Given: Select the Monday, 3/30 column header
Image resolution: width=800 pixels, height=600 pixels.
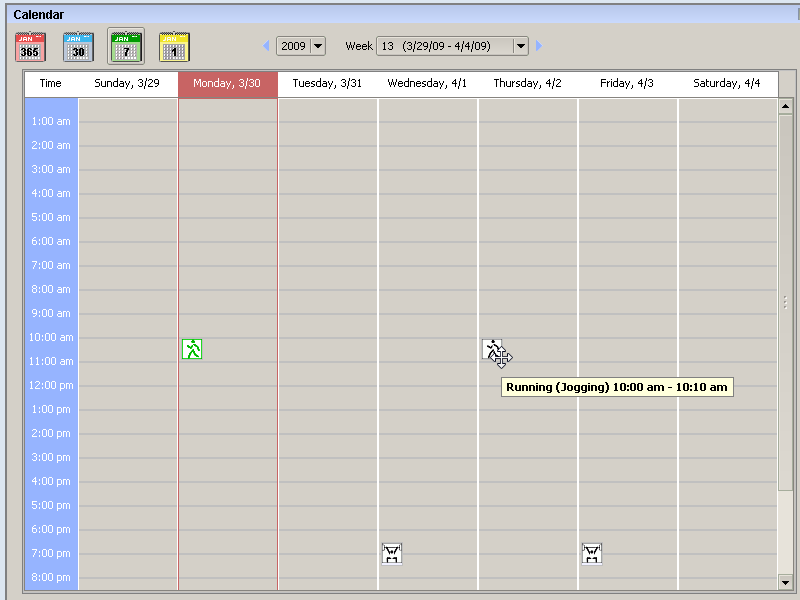Looking at the screenshot, I should [x=227, y=84].
